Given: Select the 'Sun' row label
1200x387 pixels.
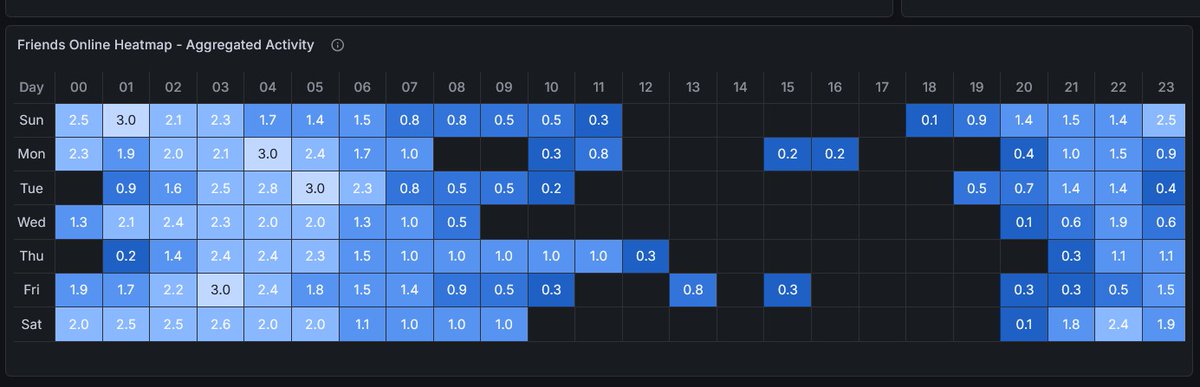Looking at the screenshot, I should click(x=32, y=120).
